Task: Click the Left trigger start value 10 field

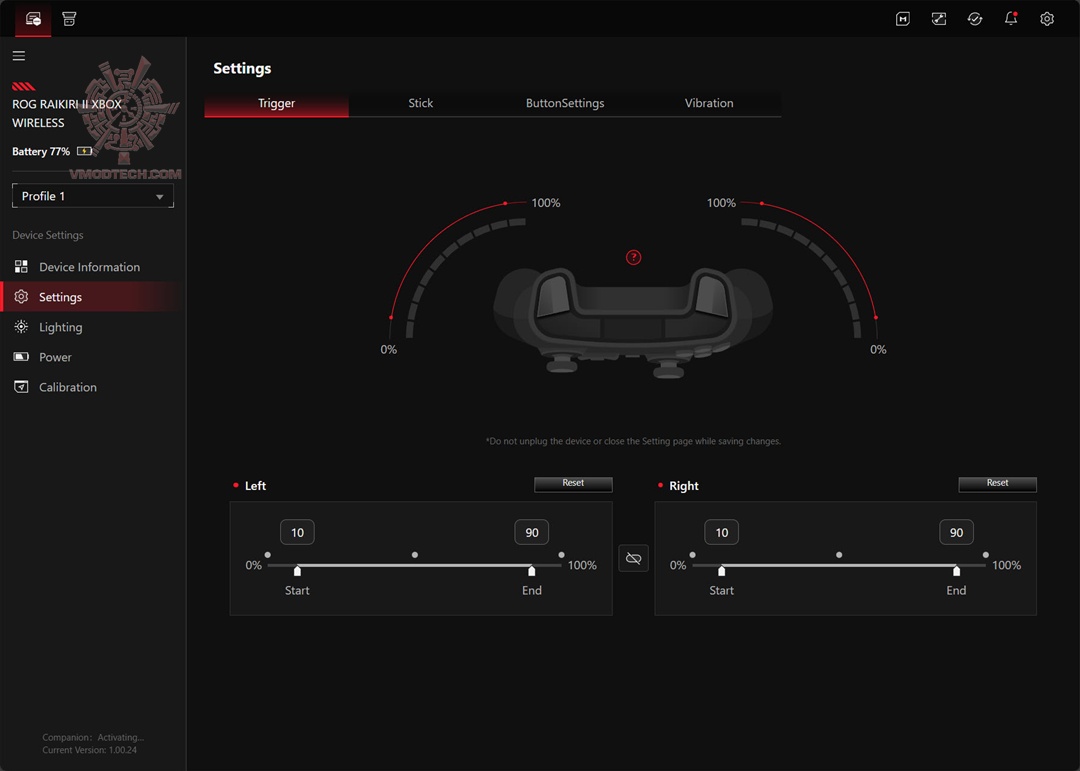Action: pyautogui.click(x=297, y=533)
